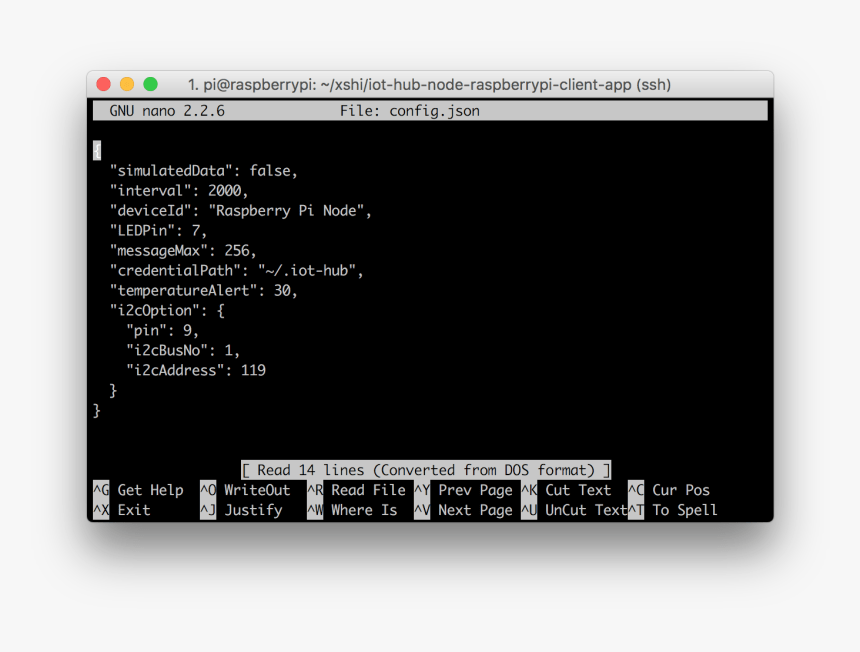Click the Read 14 lines status message
860x652 pixels.
click(426, 470)
